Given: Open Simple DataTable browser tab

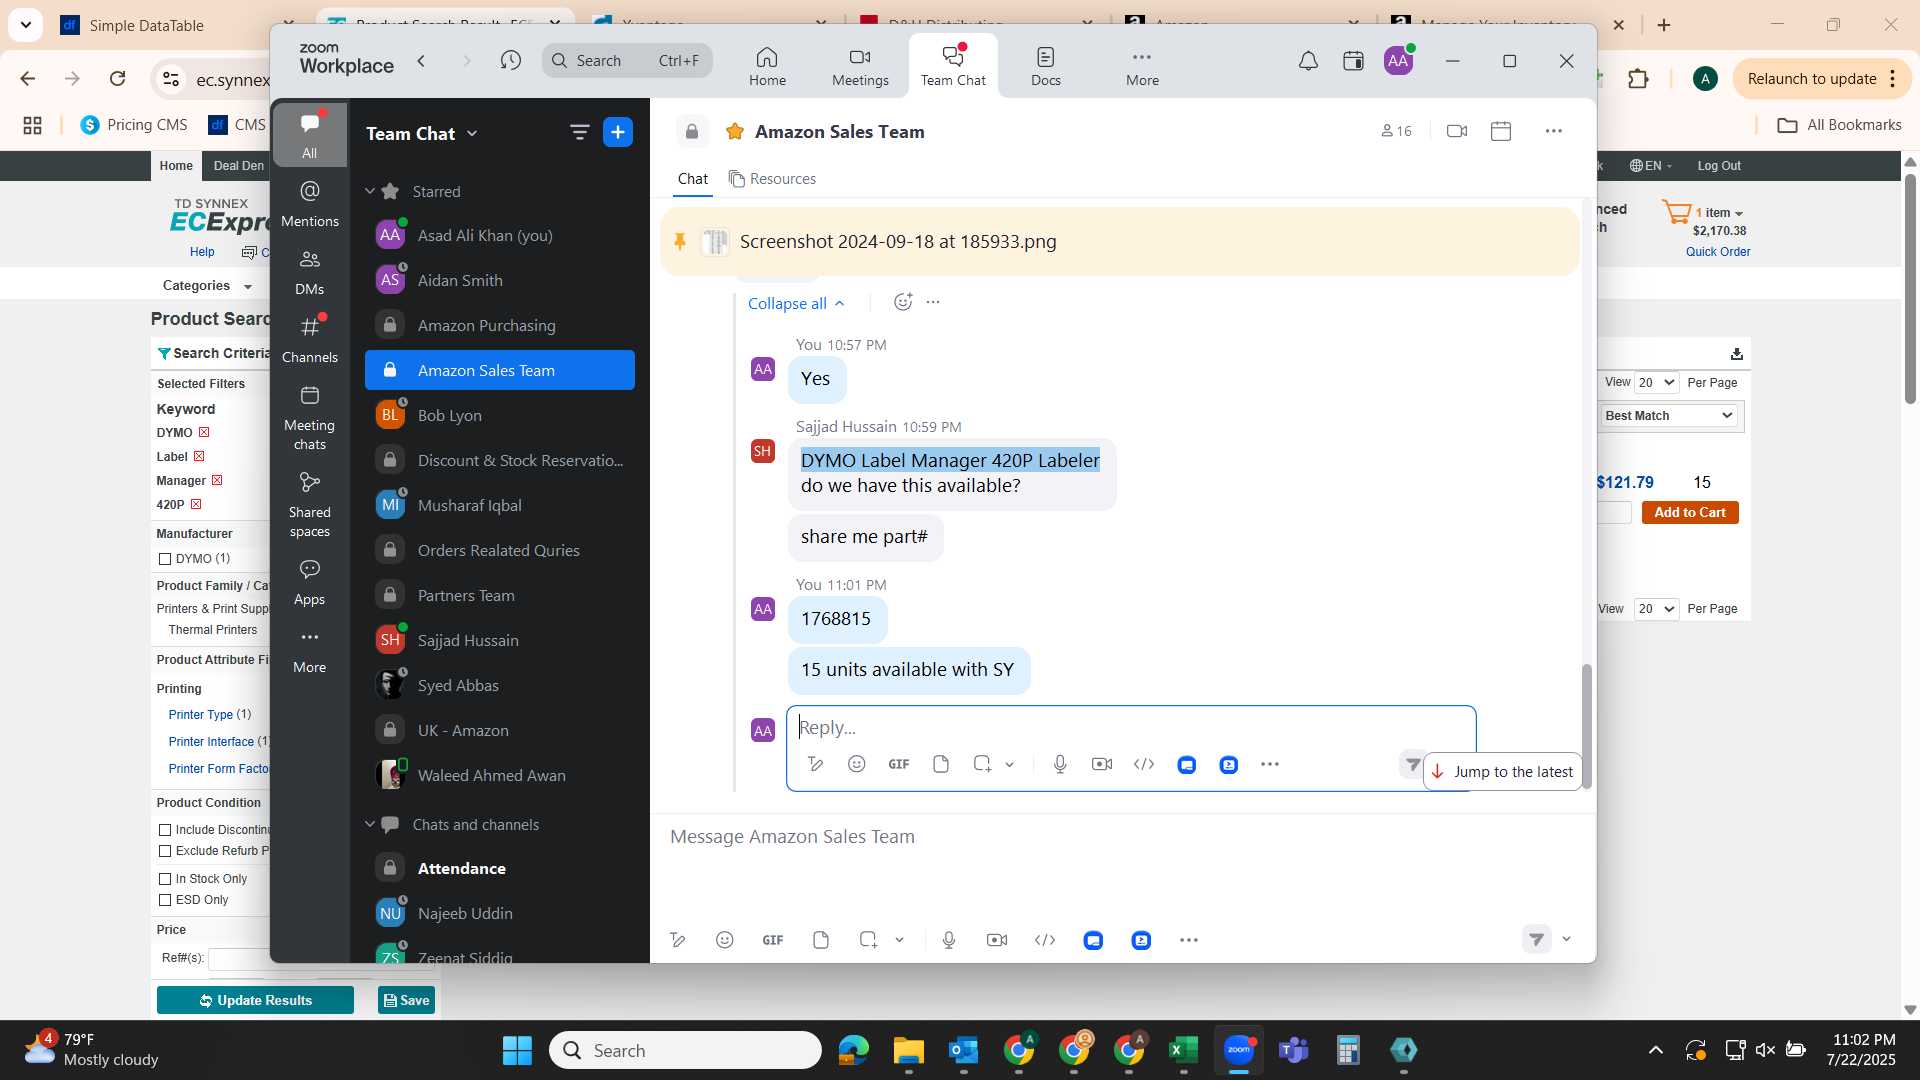Looking at the screenshot, I should [x=170, y=25].
